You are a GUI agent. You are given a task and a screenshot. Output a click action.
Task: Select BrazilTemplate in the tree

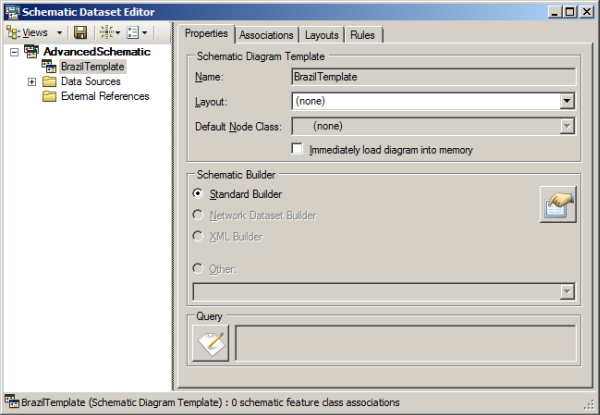click(93, 67)
